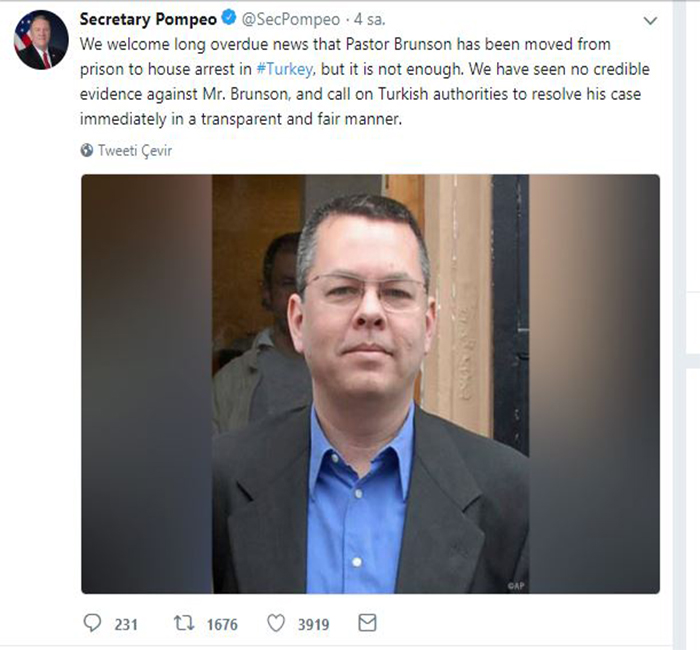The width and height of the screenshot is (700, 650).
Task: Retweet using the retweet arrows icon
Action: point(184,623)
